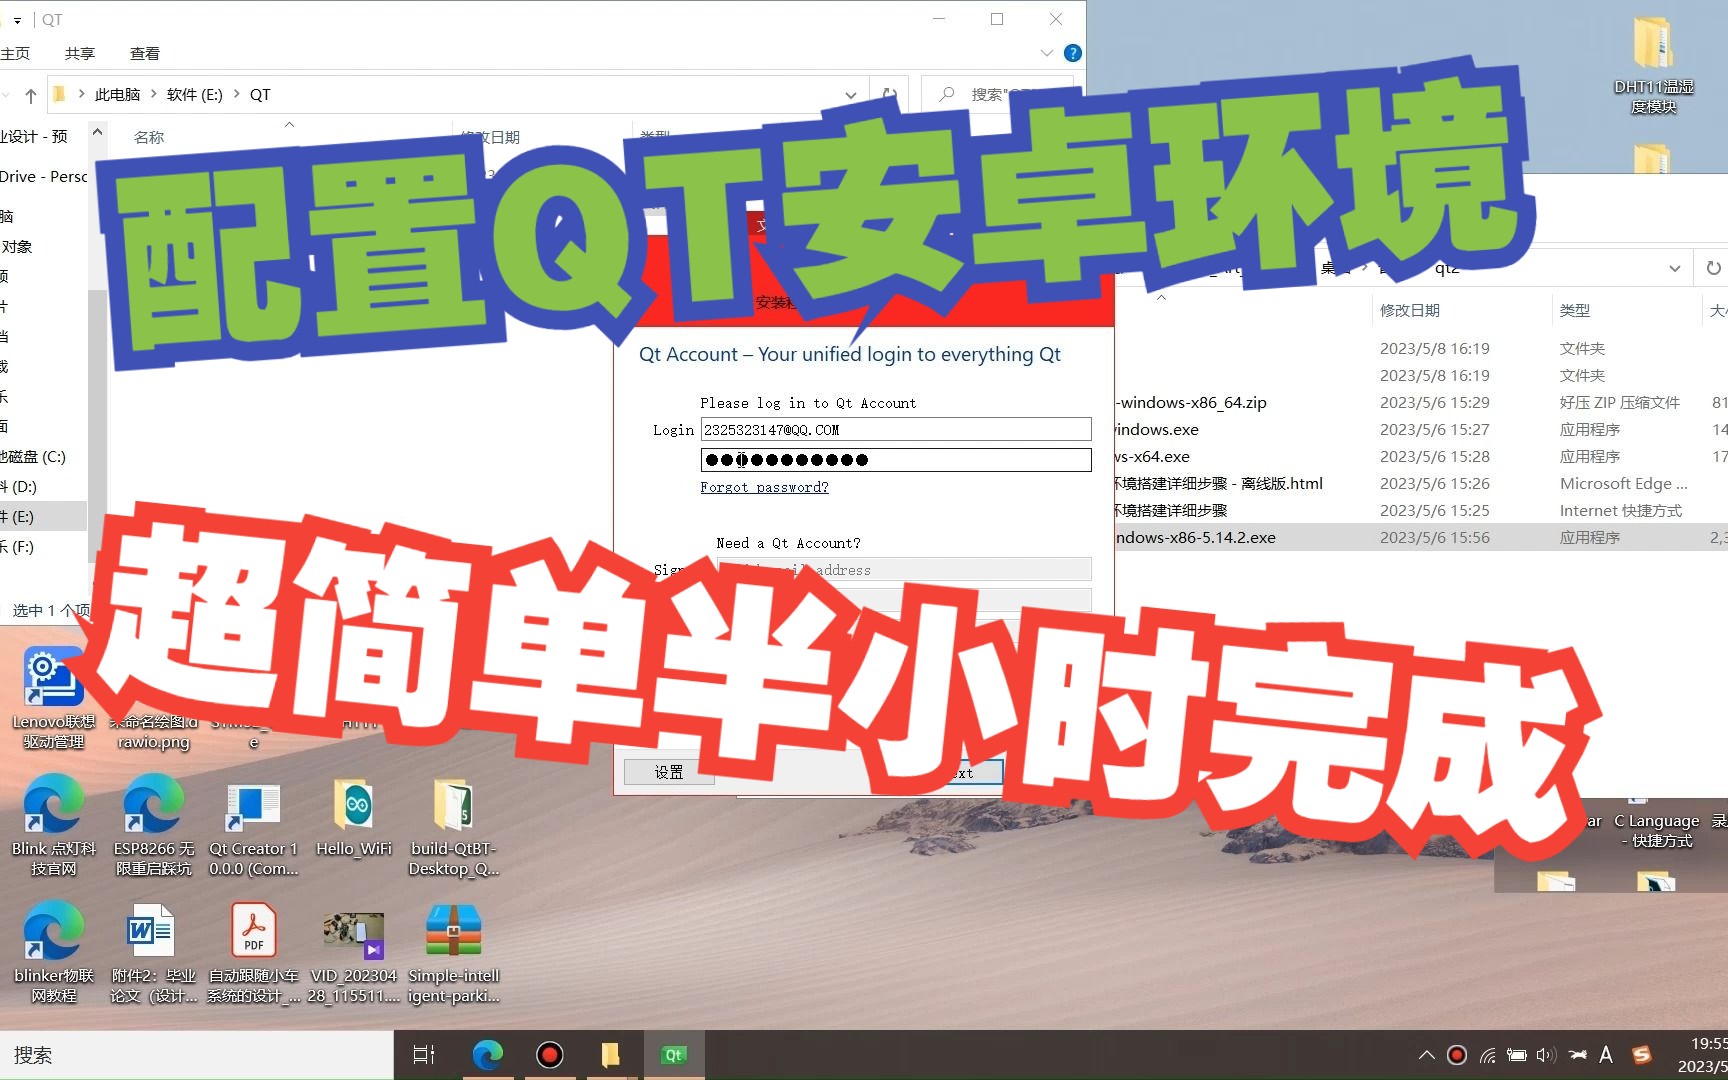Expand hidden icons in the system tray
Screen dimensions: 1728x1080
pos(1426,1055)
